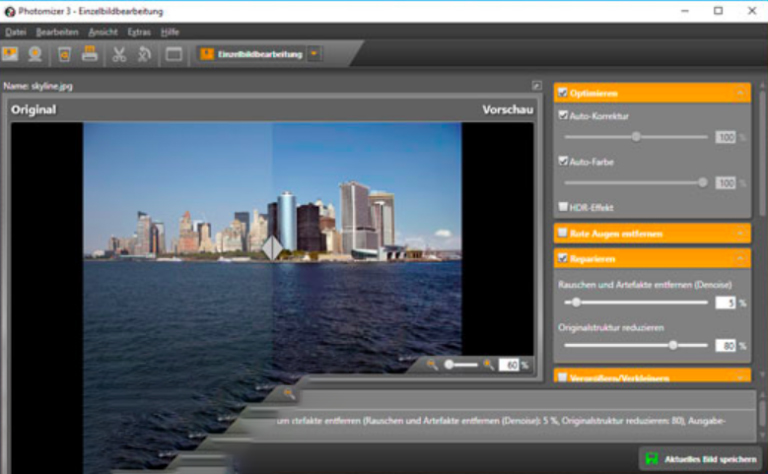Click the 60 % zoom input field
The width and height of the screenshot is (768, 474).
pyautogui.click(x=508, y=365)
